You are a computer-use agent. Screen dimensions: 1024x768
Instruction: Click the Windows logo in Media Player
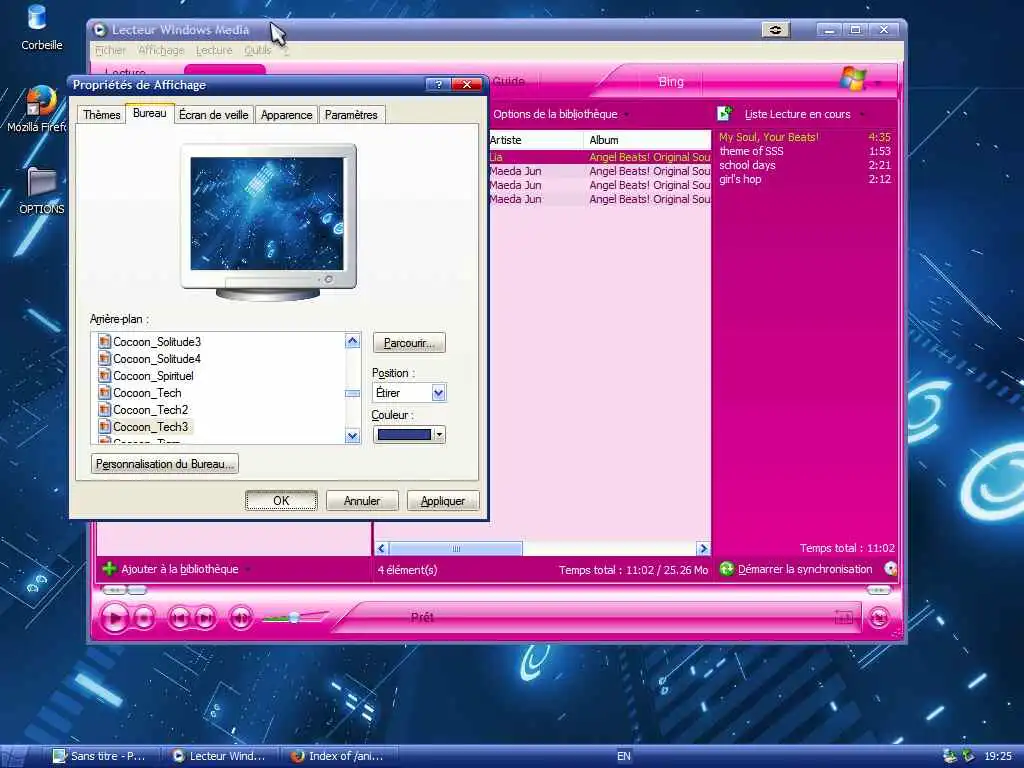pyautogui.click(x=853, y=79)
